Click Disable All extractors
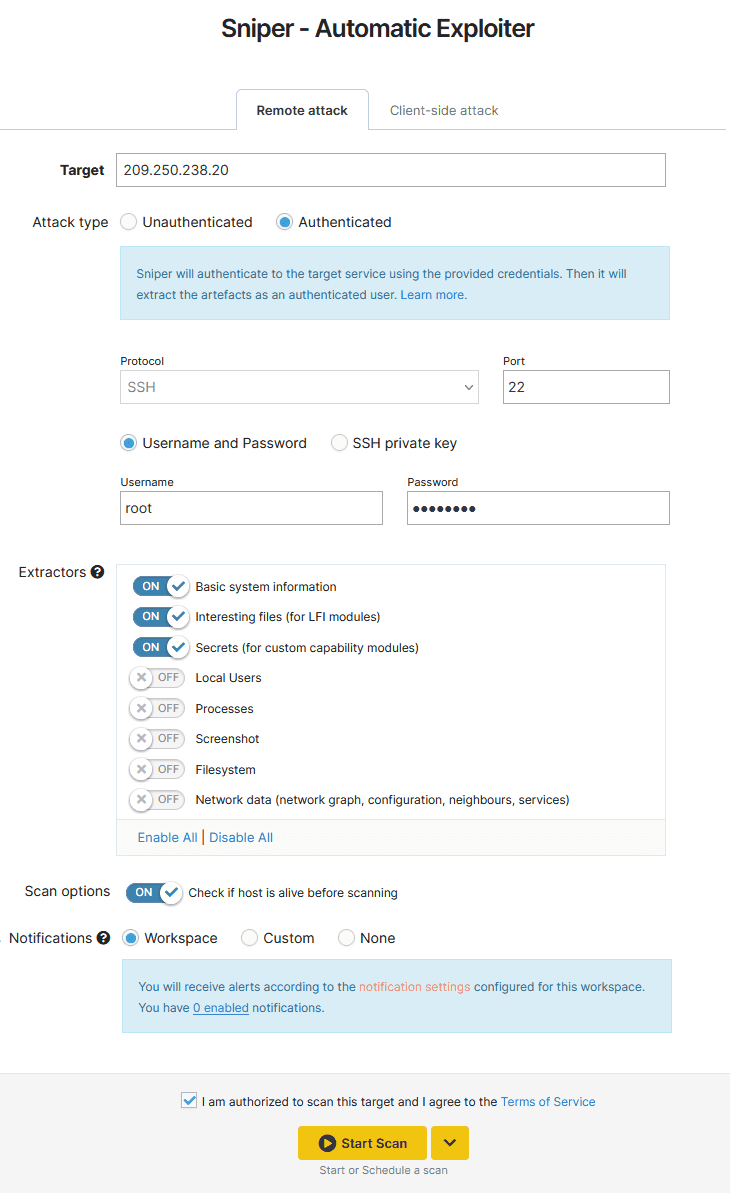This screenshot has width=730, height=1195. [x=241, y=837]
